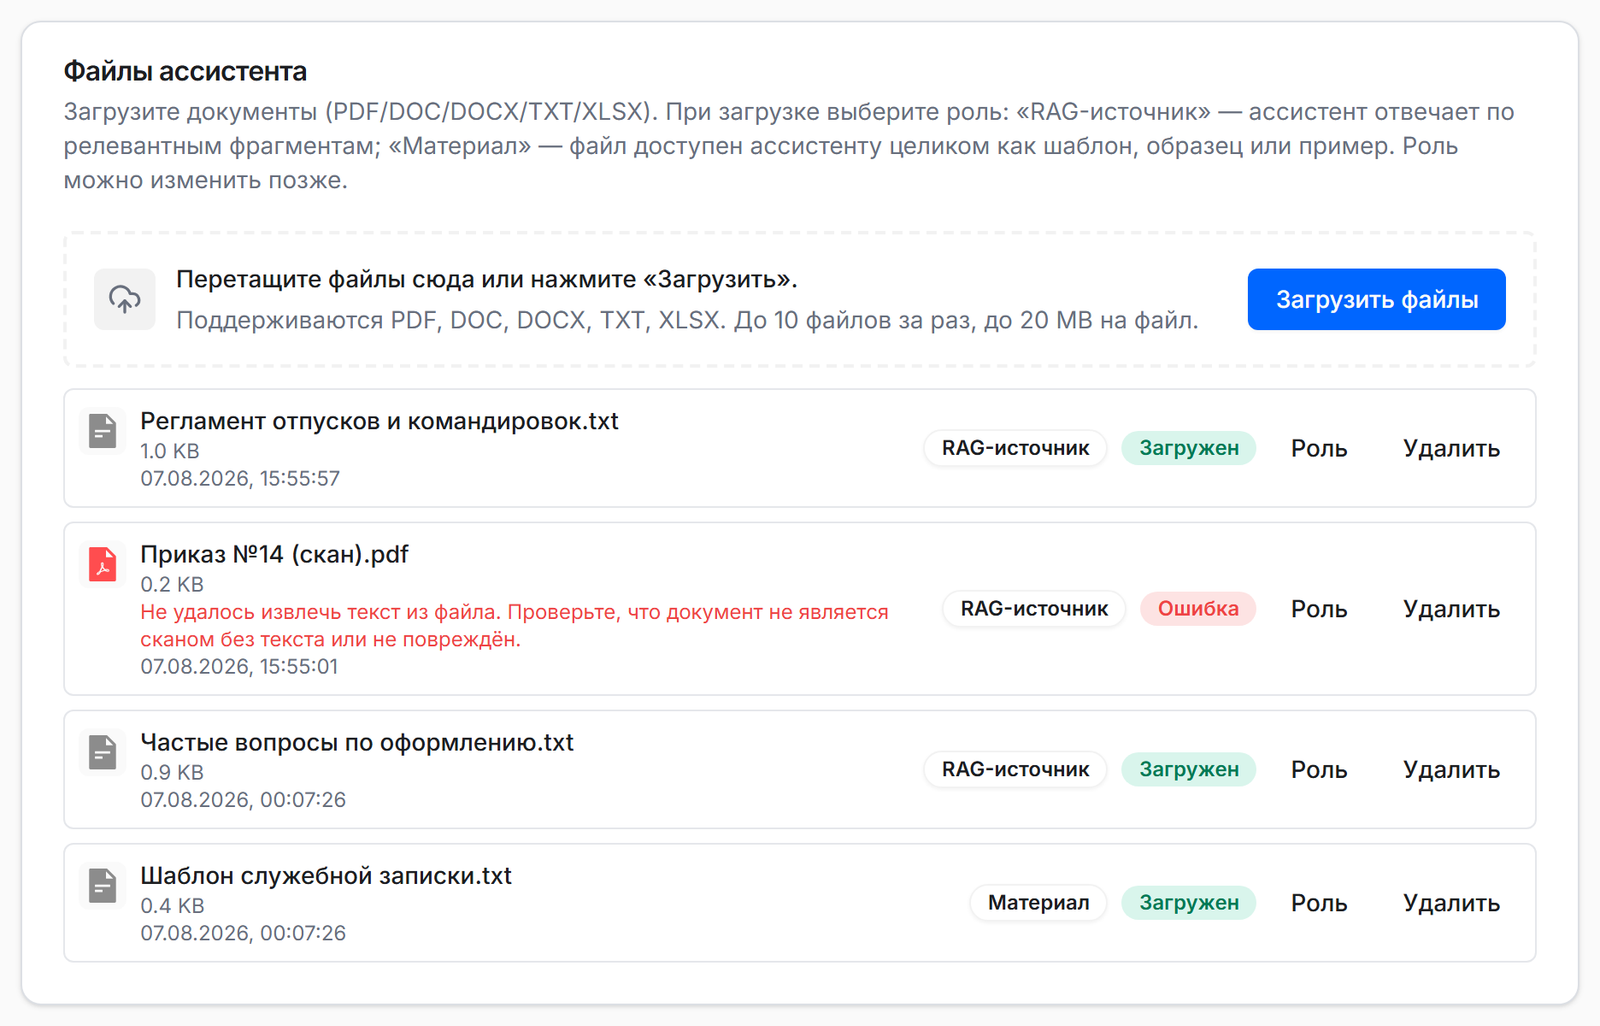Click the "0.2 KB" file size
The height and width of the screenshot is (1026, 1600).
172,585
